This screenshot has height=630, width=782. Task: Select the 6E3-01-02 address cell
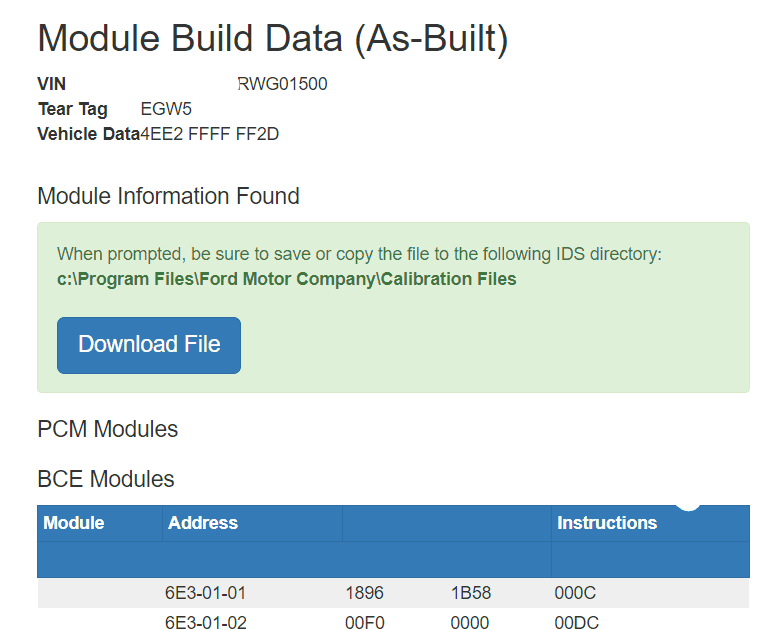[x=206, y=623]
